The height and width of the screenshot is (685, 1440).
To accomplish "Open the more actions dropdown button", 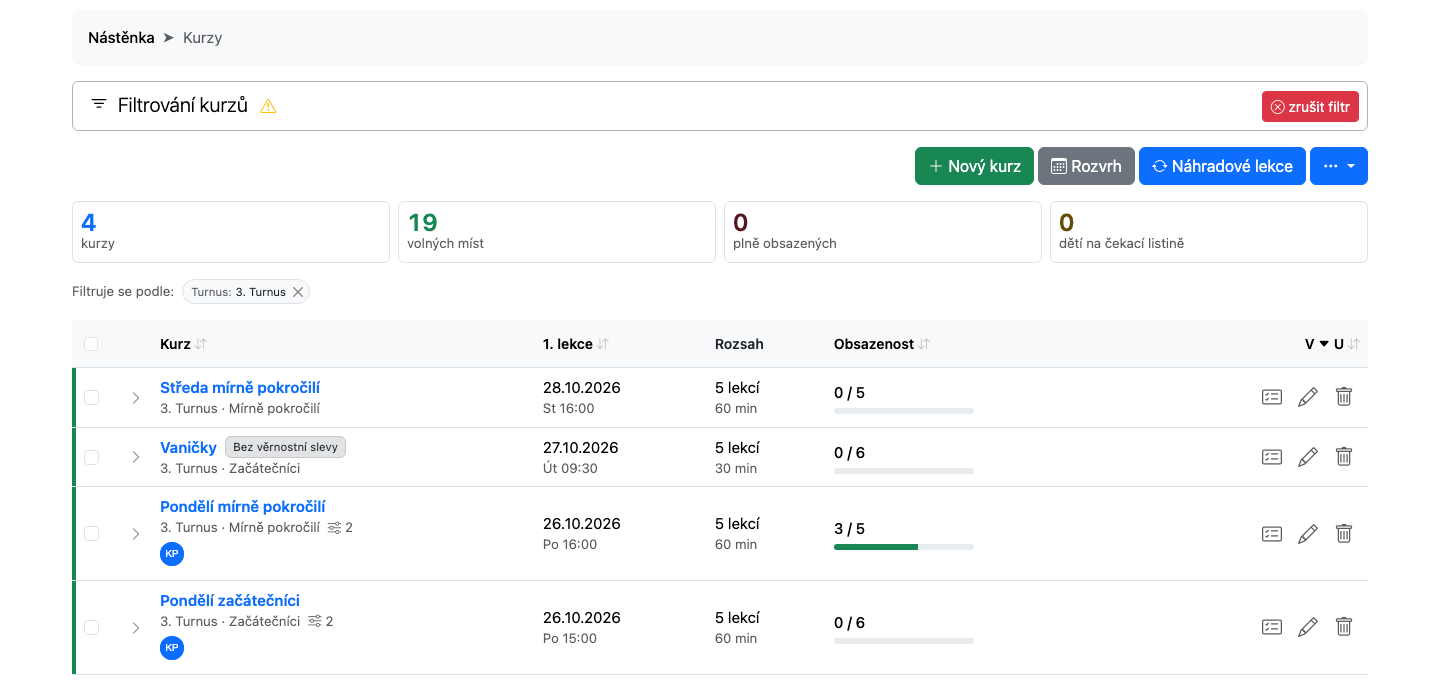I will click(x=1339, y=166).
